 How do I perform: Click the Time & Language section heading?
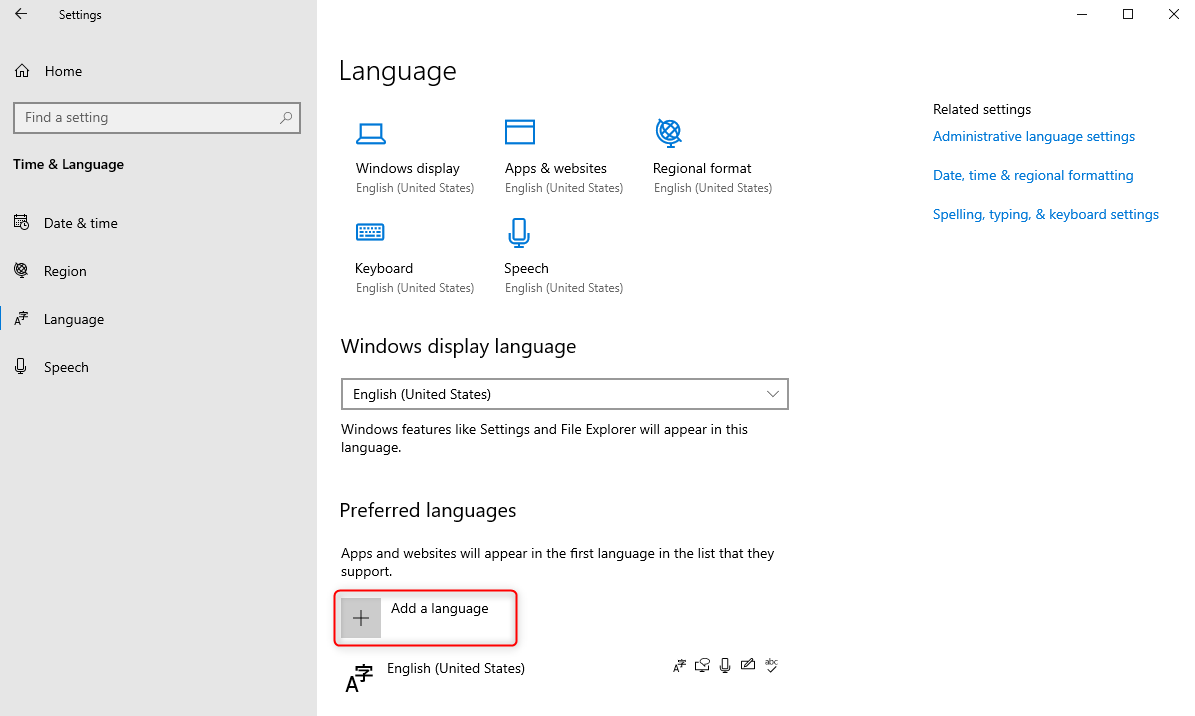[x=69, y=164]
